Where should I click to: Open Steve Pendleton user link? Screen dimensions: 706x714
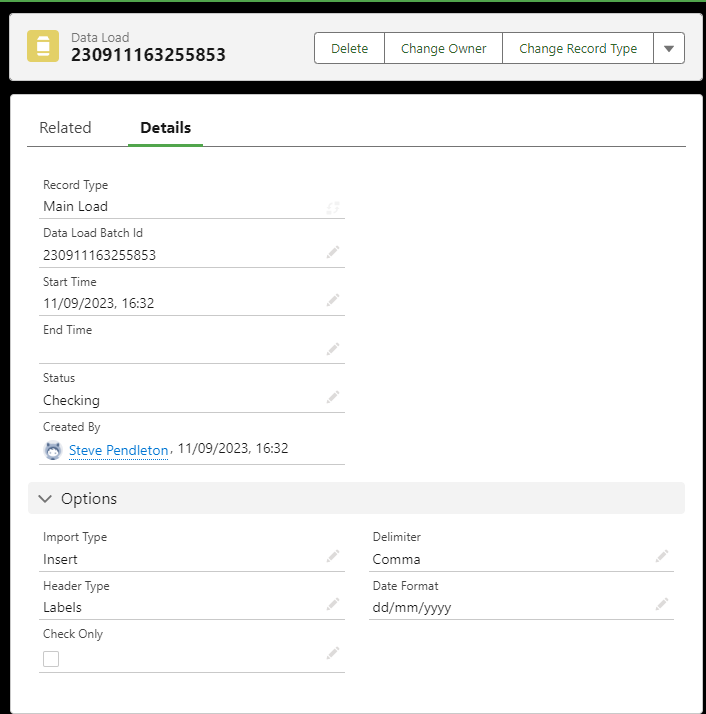(118, 450)
